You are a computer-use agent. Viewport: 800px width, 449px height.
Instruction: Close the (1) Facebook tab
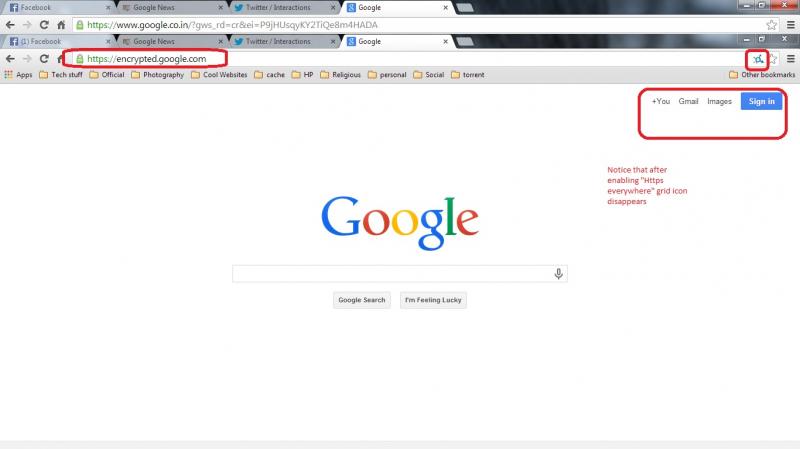click(108, 42)
